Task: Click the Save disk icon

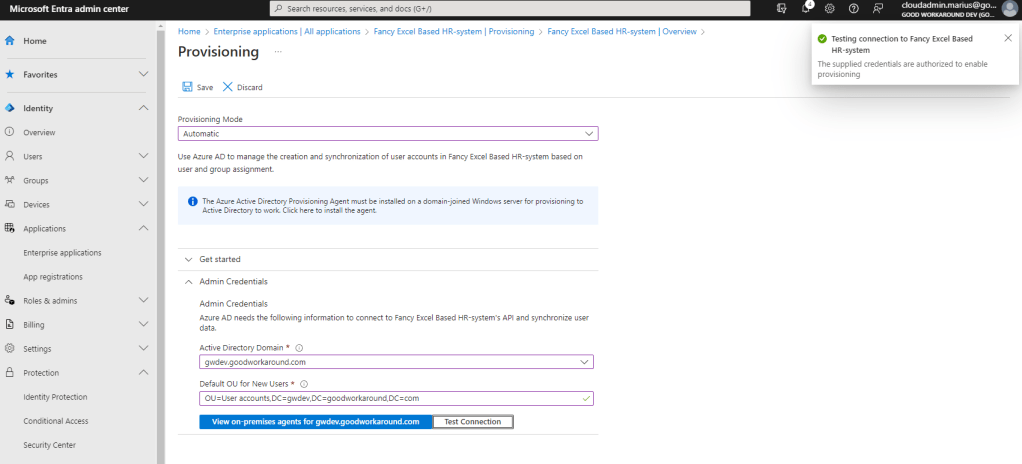Action: pyautogui.click(x=187, y=87)
